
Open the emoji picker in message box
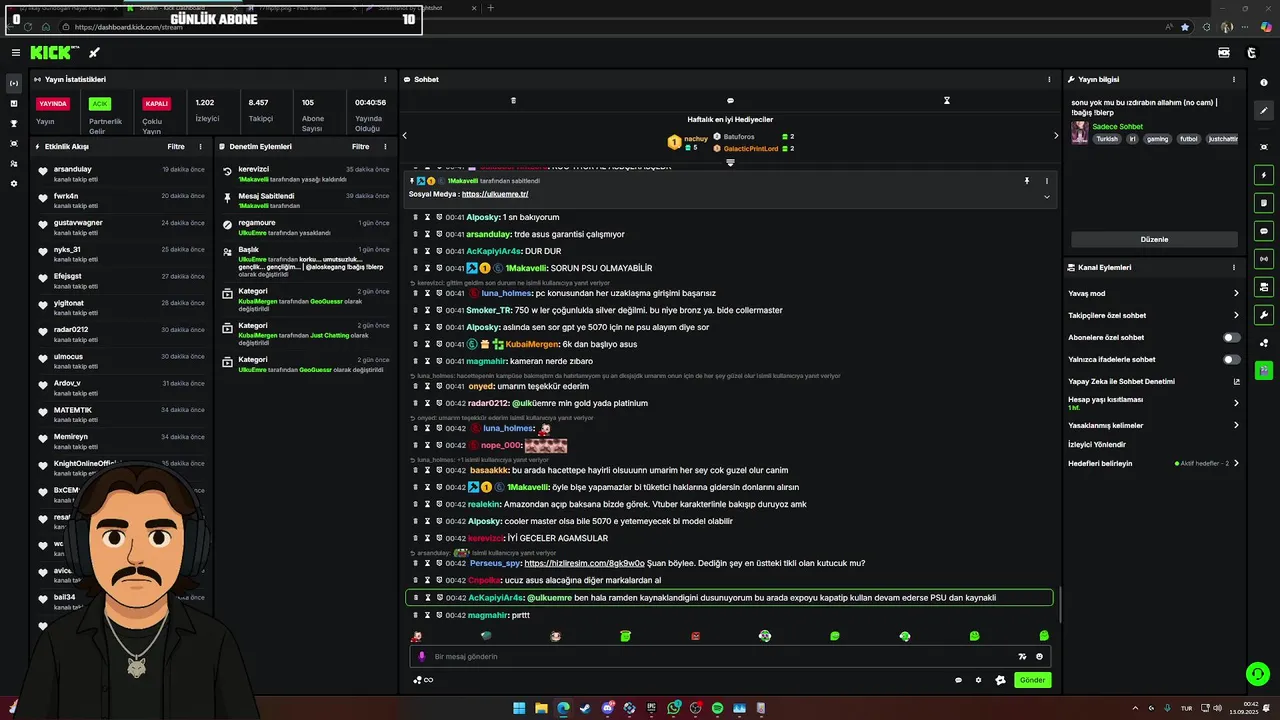point(1039,657)
